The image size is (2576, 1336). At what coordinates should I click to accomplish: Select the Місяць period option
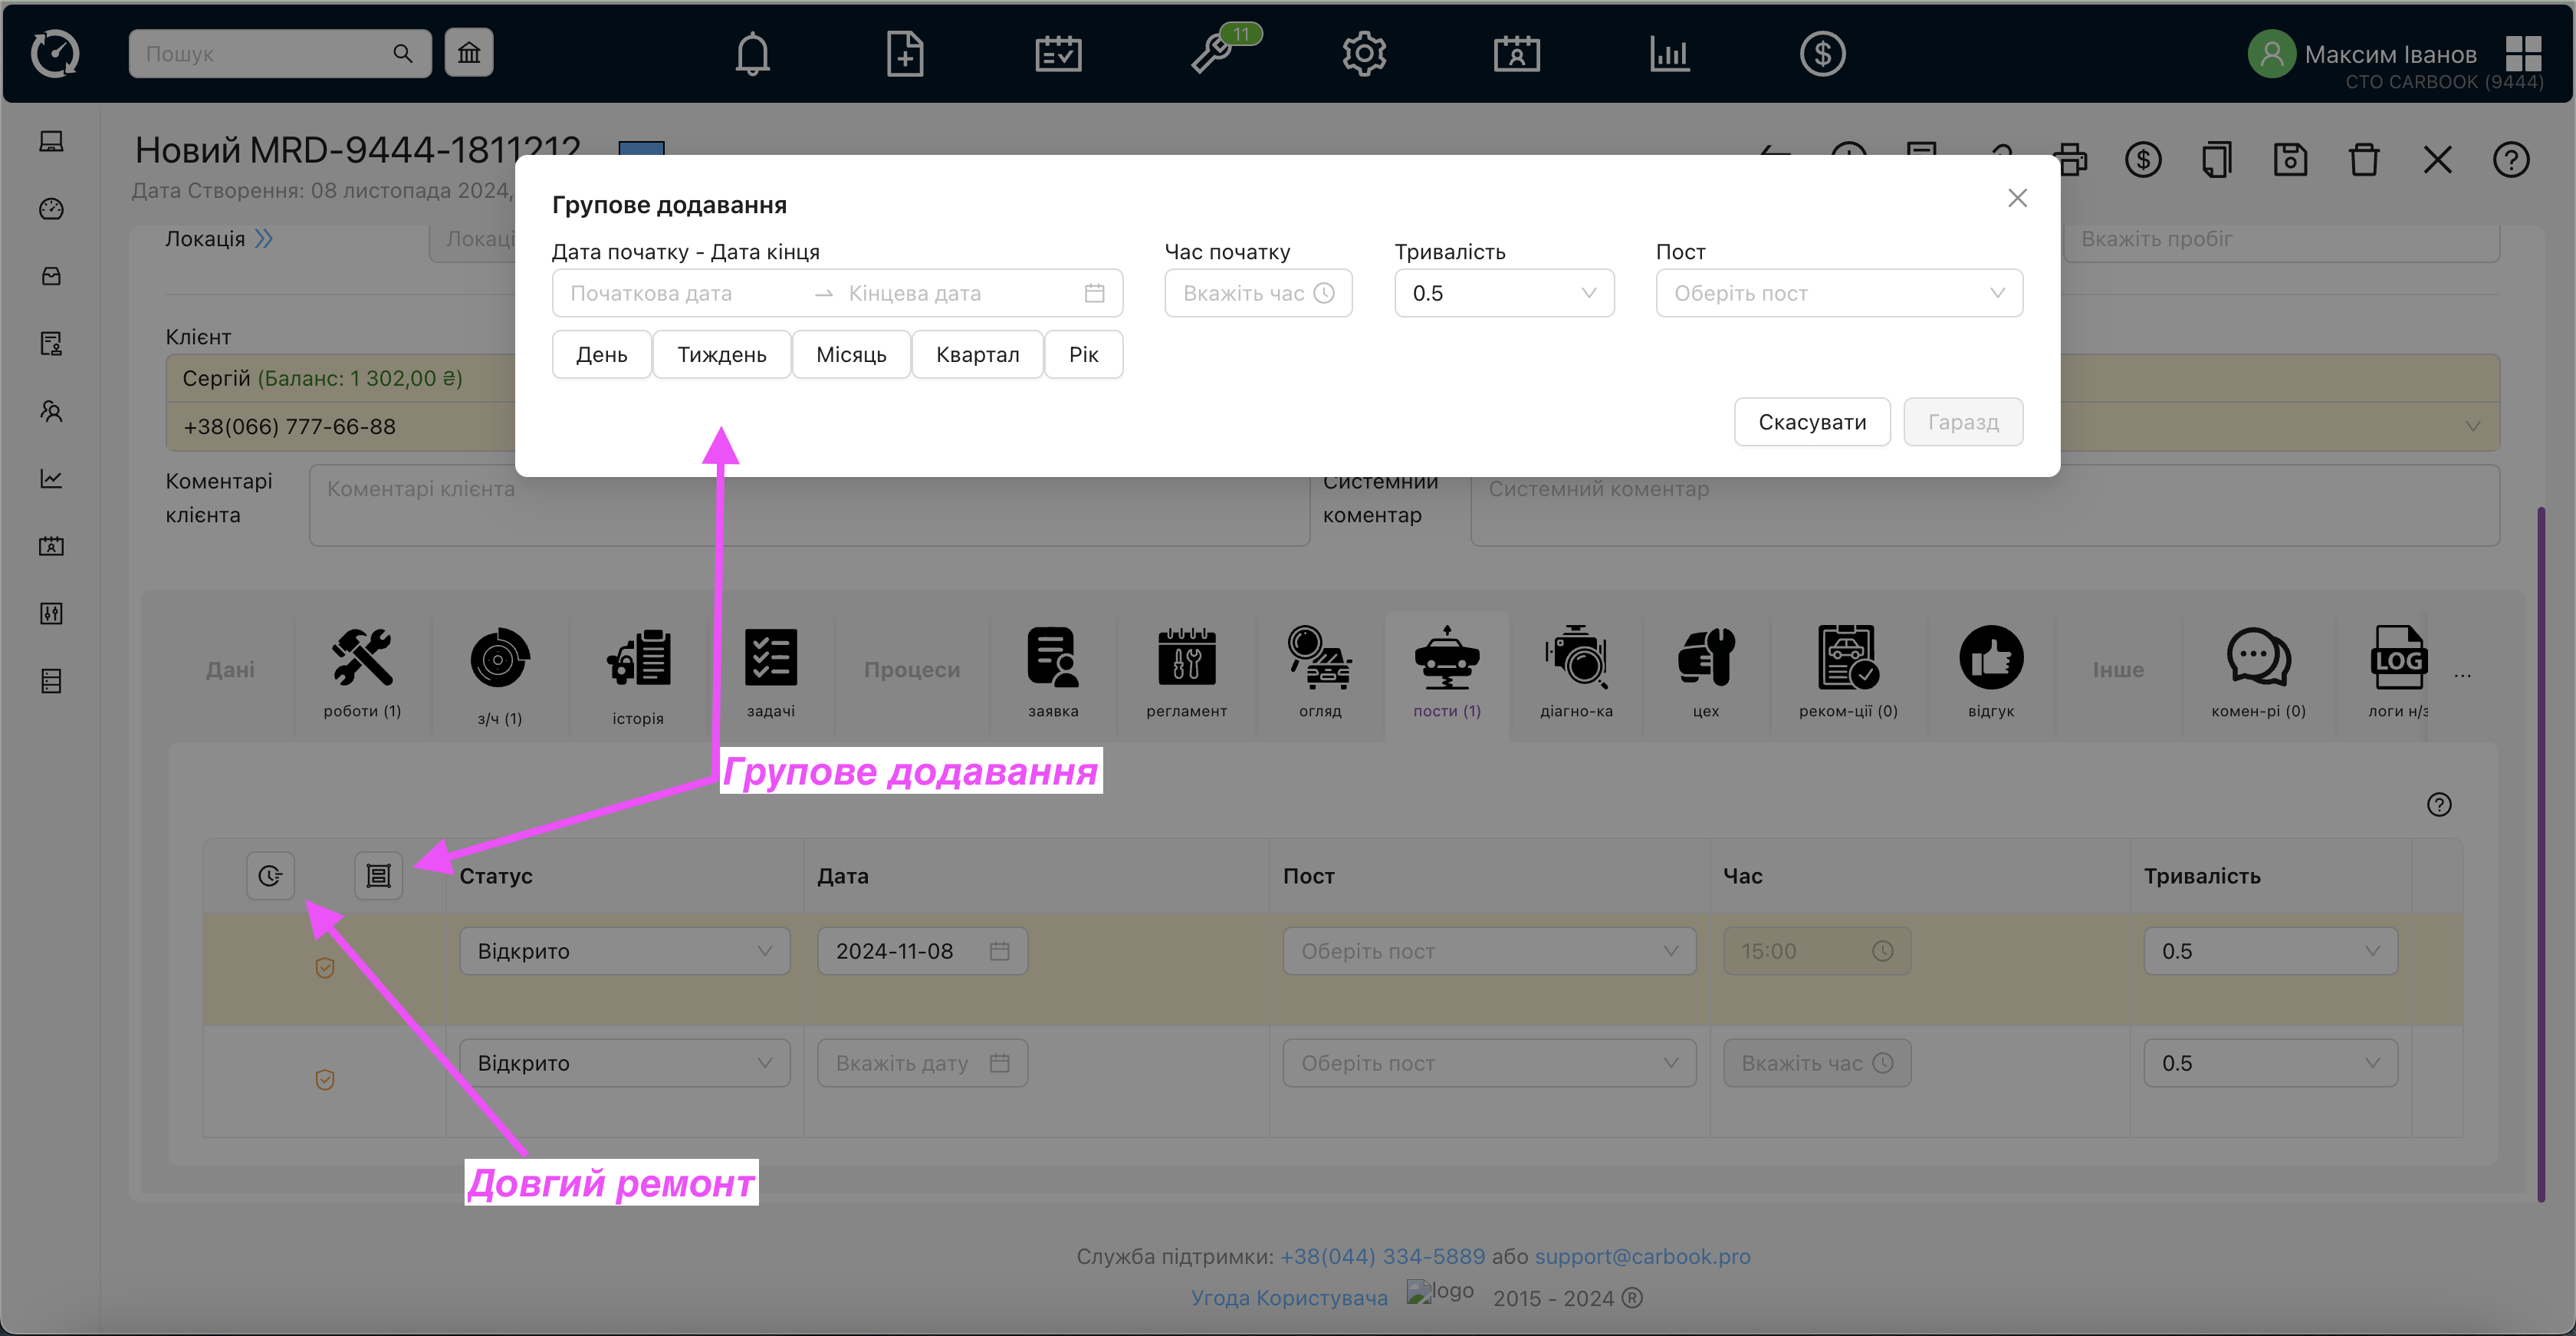point(851,355)
